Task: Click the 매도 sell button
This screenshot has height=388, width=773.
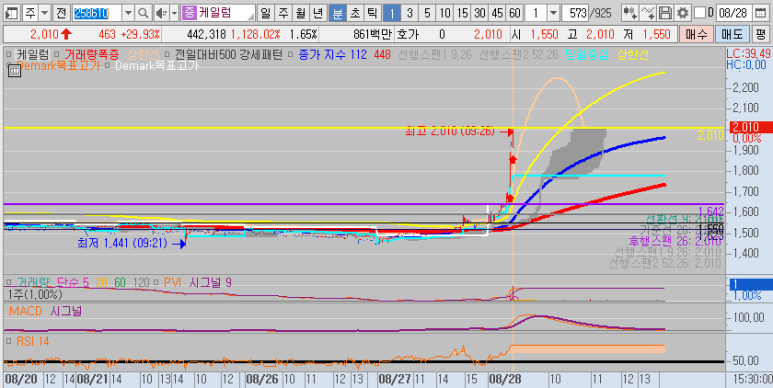Action: pyautogui.click(x=732, y=35)
